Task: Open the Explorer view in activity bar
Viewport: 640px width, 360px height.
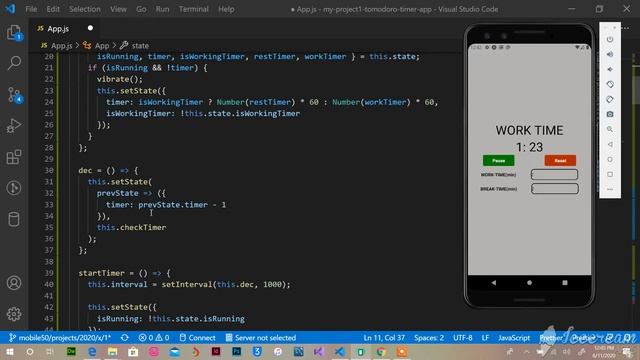Action: pyautogui.click(x=14, y=33)
